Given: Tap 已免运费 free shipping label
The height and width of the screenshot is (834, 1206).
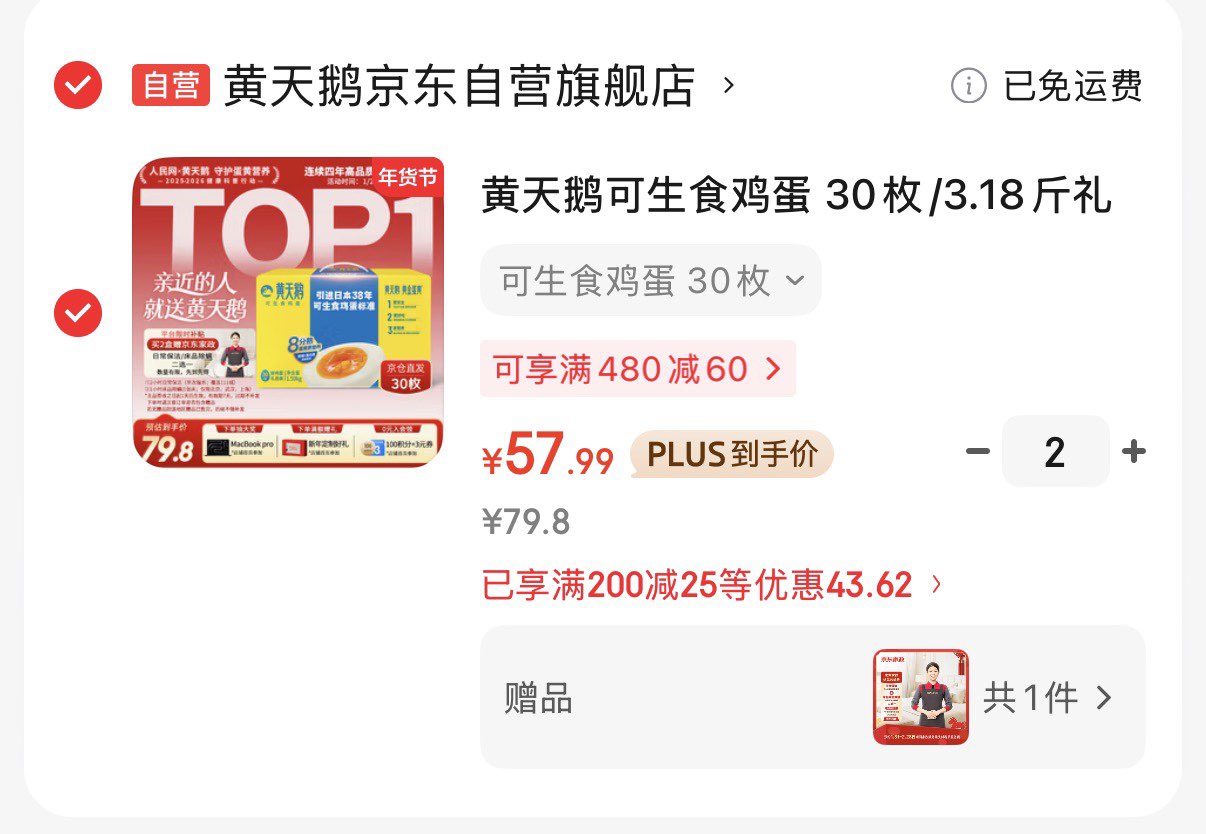Looking at the screenshot, I should [x=1073, y=86].
